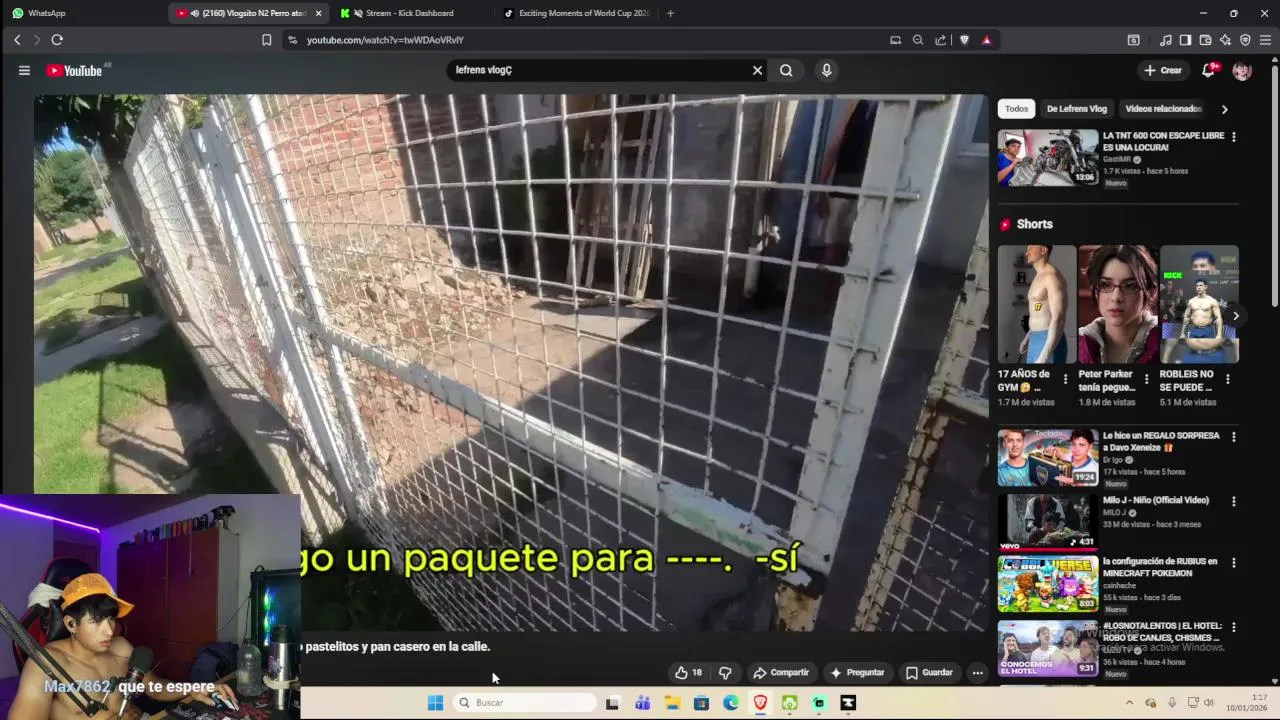Share the video via Compartir
The height and width of the screenshot is (720, 1280).
[x=781, y=672]
